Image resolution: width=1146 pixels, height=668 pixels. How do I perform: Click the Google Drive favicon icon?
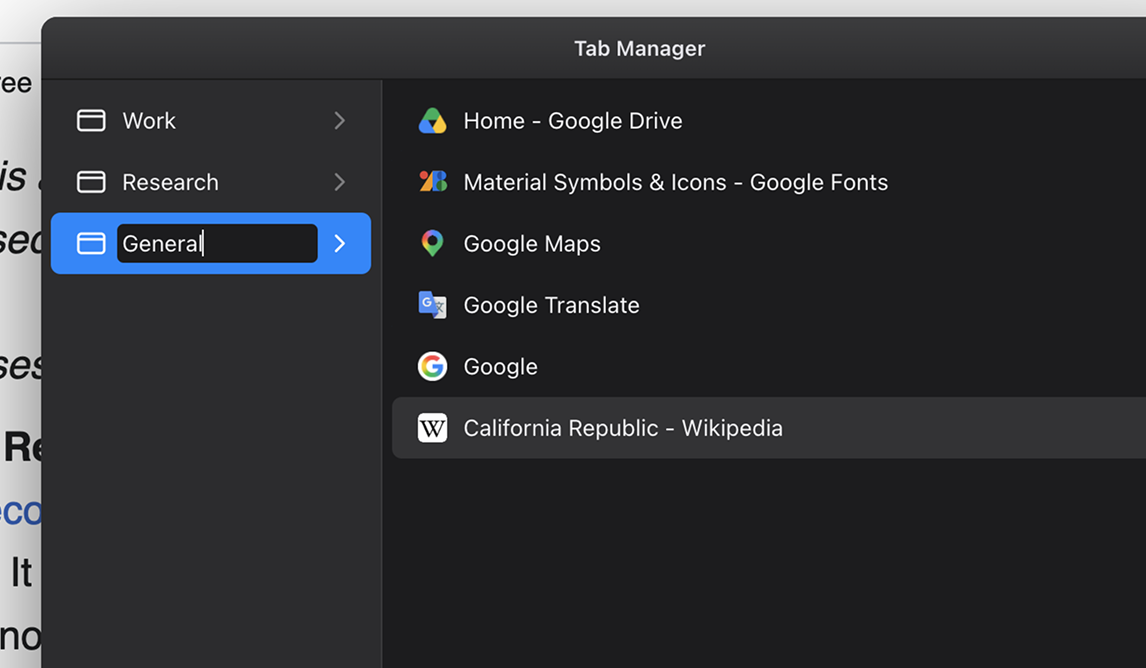click(432, 121)
